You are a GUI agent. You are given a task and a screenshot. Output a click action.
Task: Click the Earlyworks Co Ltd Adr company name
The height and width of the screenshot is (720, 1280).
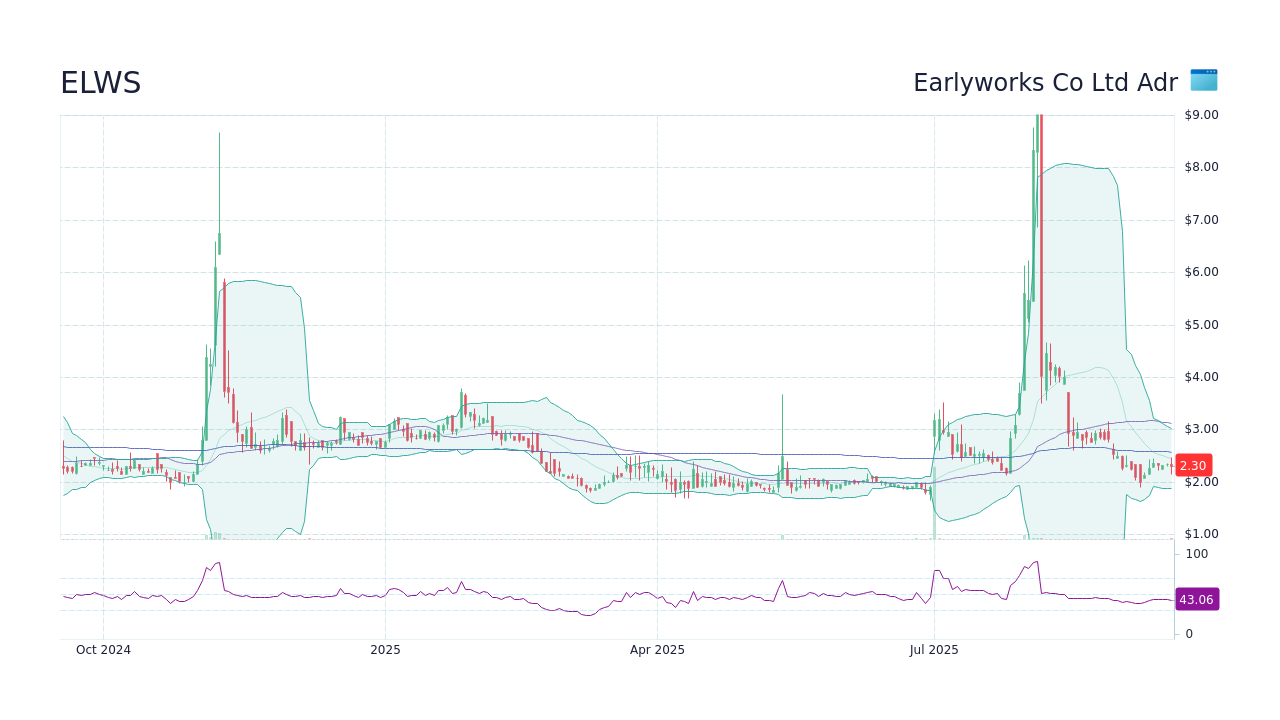pos(1044,82)
